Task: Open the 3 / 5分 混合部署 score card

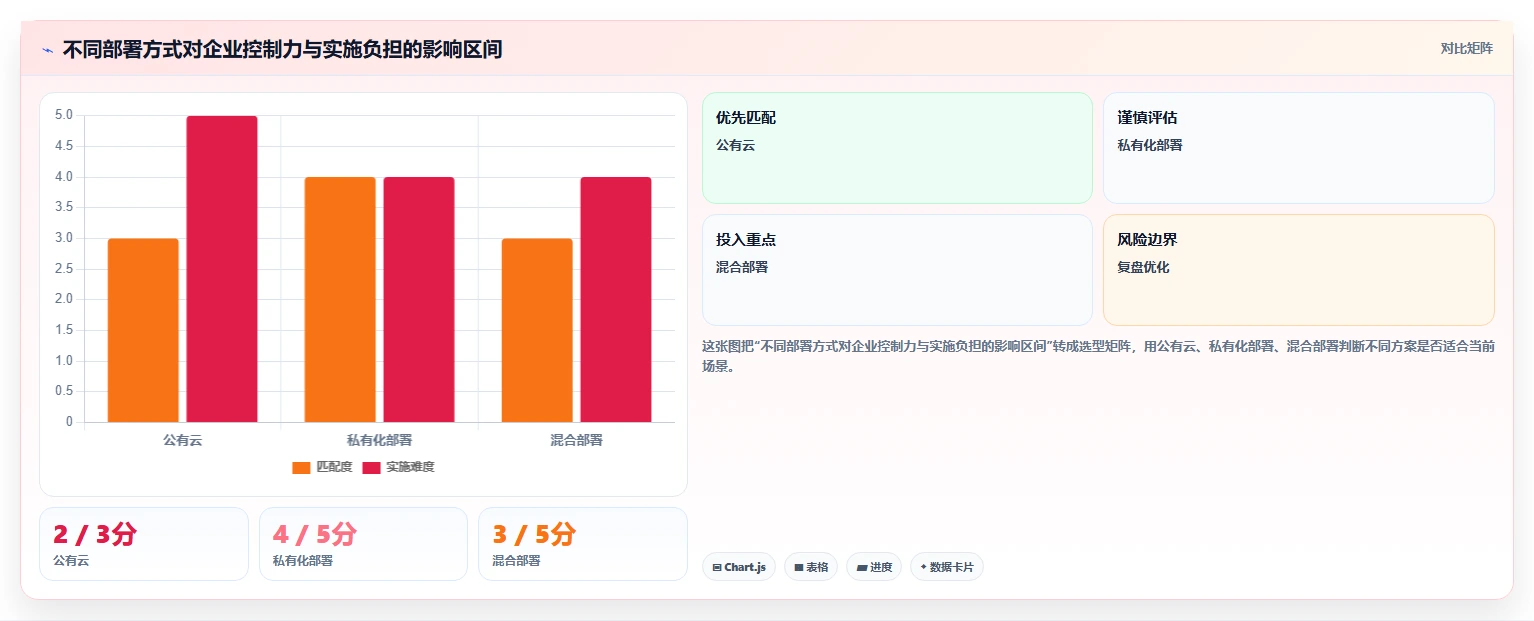Action: tap(583, 544)
